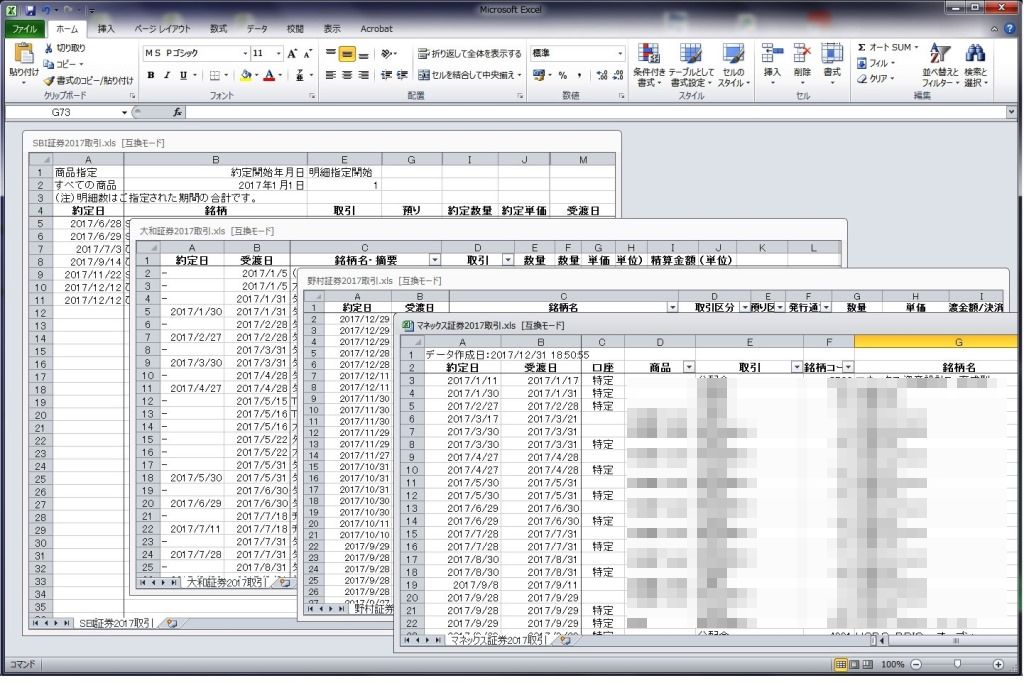Screen dimensions: 1024x683
Task: Increase cell indent
Action: (x=403, y=76)
